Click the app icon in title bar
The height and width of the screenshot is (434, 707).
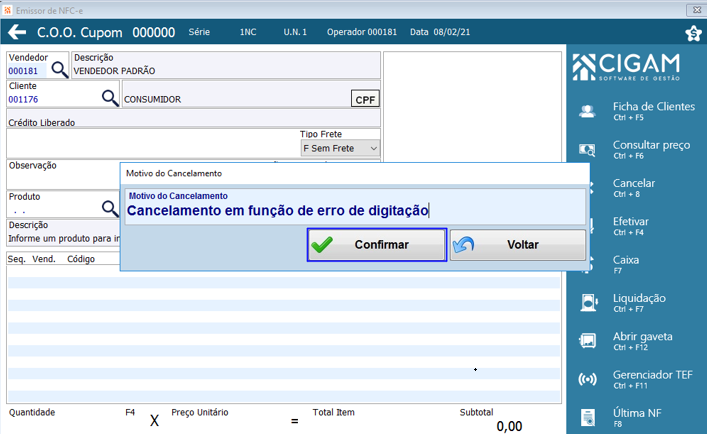[7, 10]
